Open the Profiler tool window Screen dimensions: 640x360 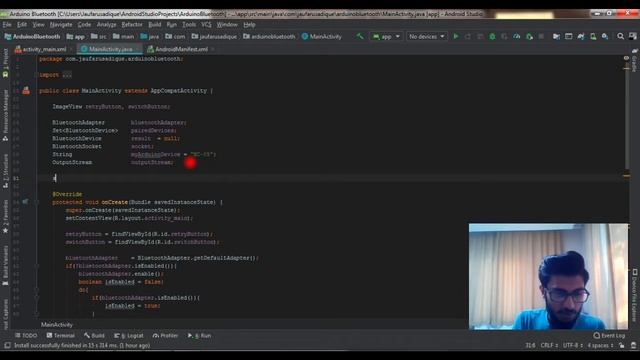165,336
